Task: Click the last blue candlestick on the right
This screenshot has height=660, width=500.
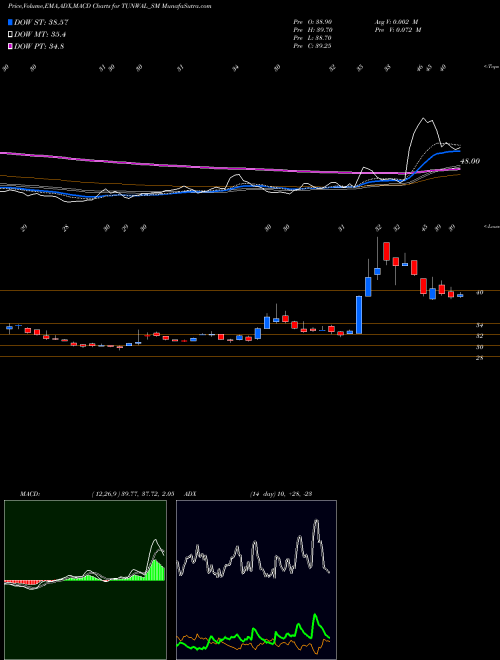Action: click(460, 295)
